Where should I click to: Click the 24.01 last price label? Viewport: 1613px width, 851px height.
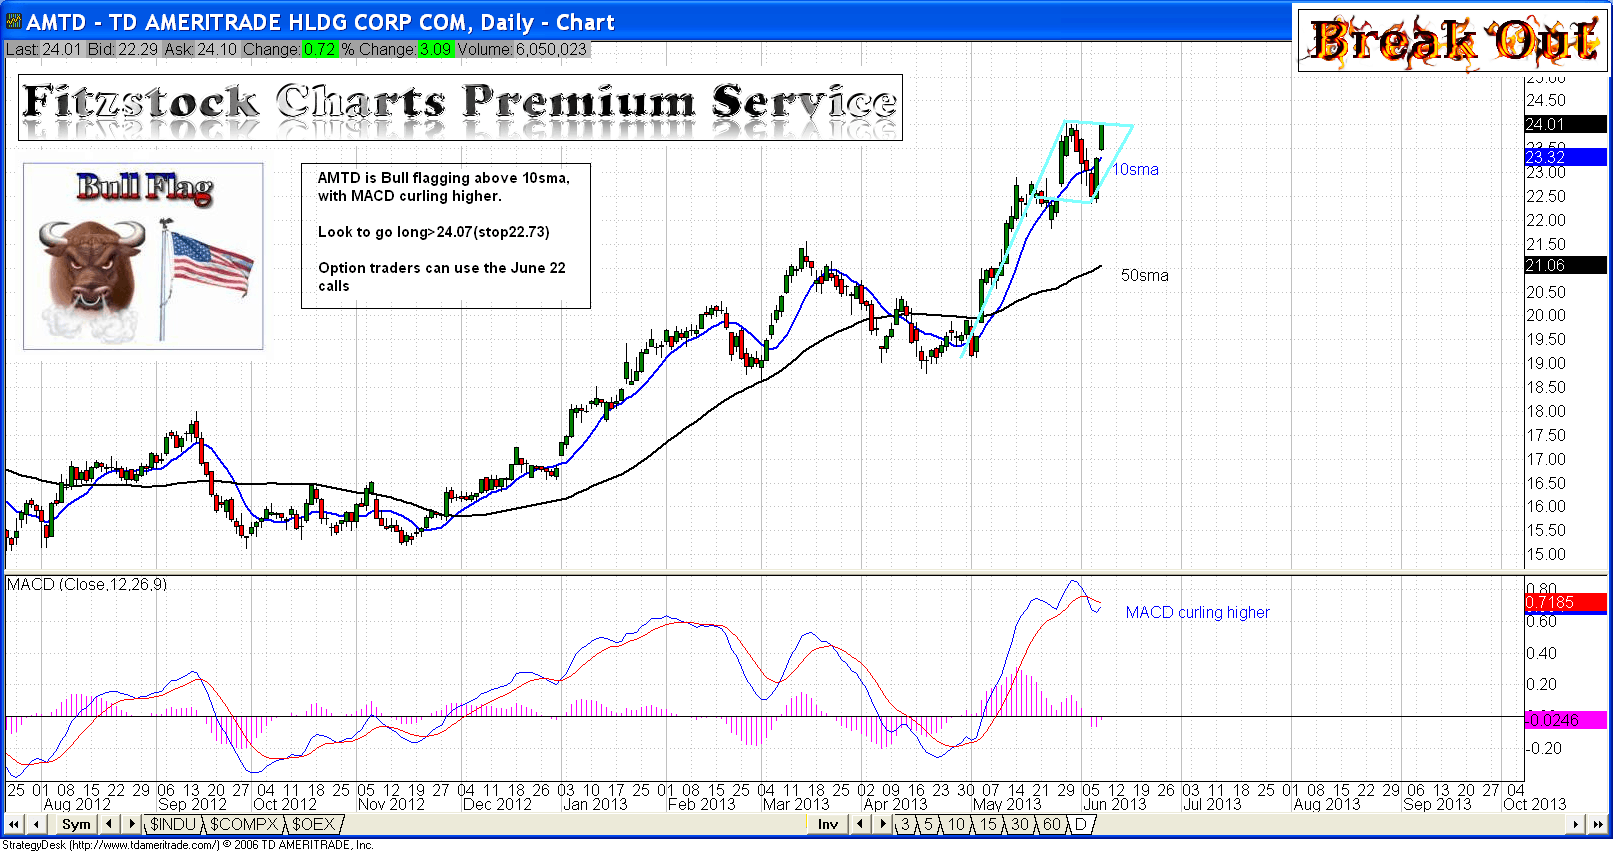pos(1565,124)
